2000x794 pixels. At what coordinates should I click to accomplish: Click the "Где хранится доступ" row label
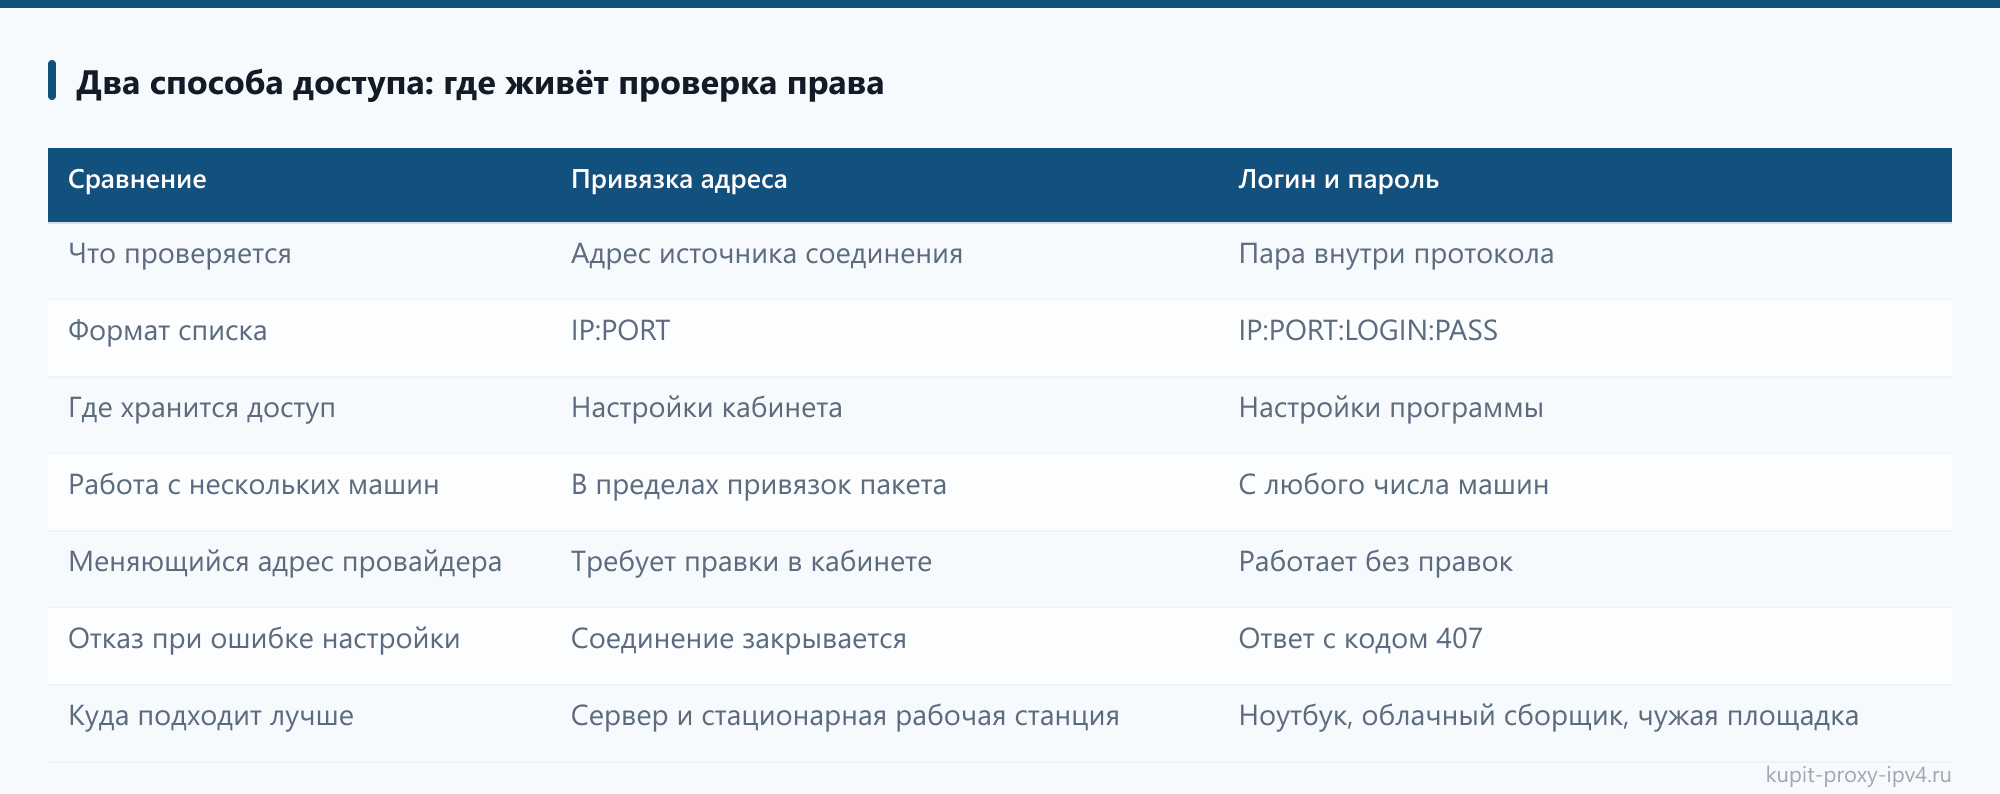202,408
